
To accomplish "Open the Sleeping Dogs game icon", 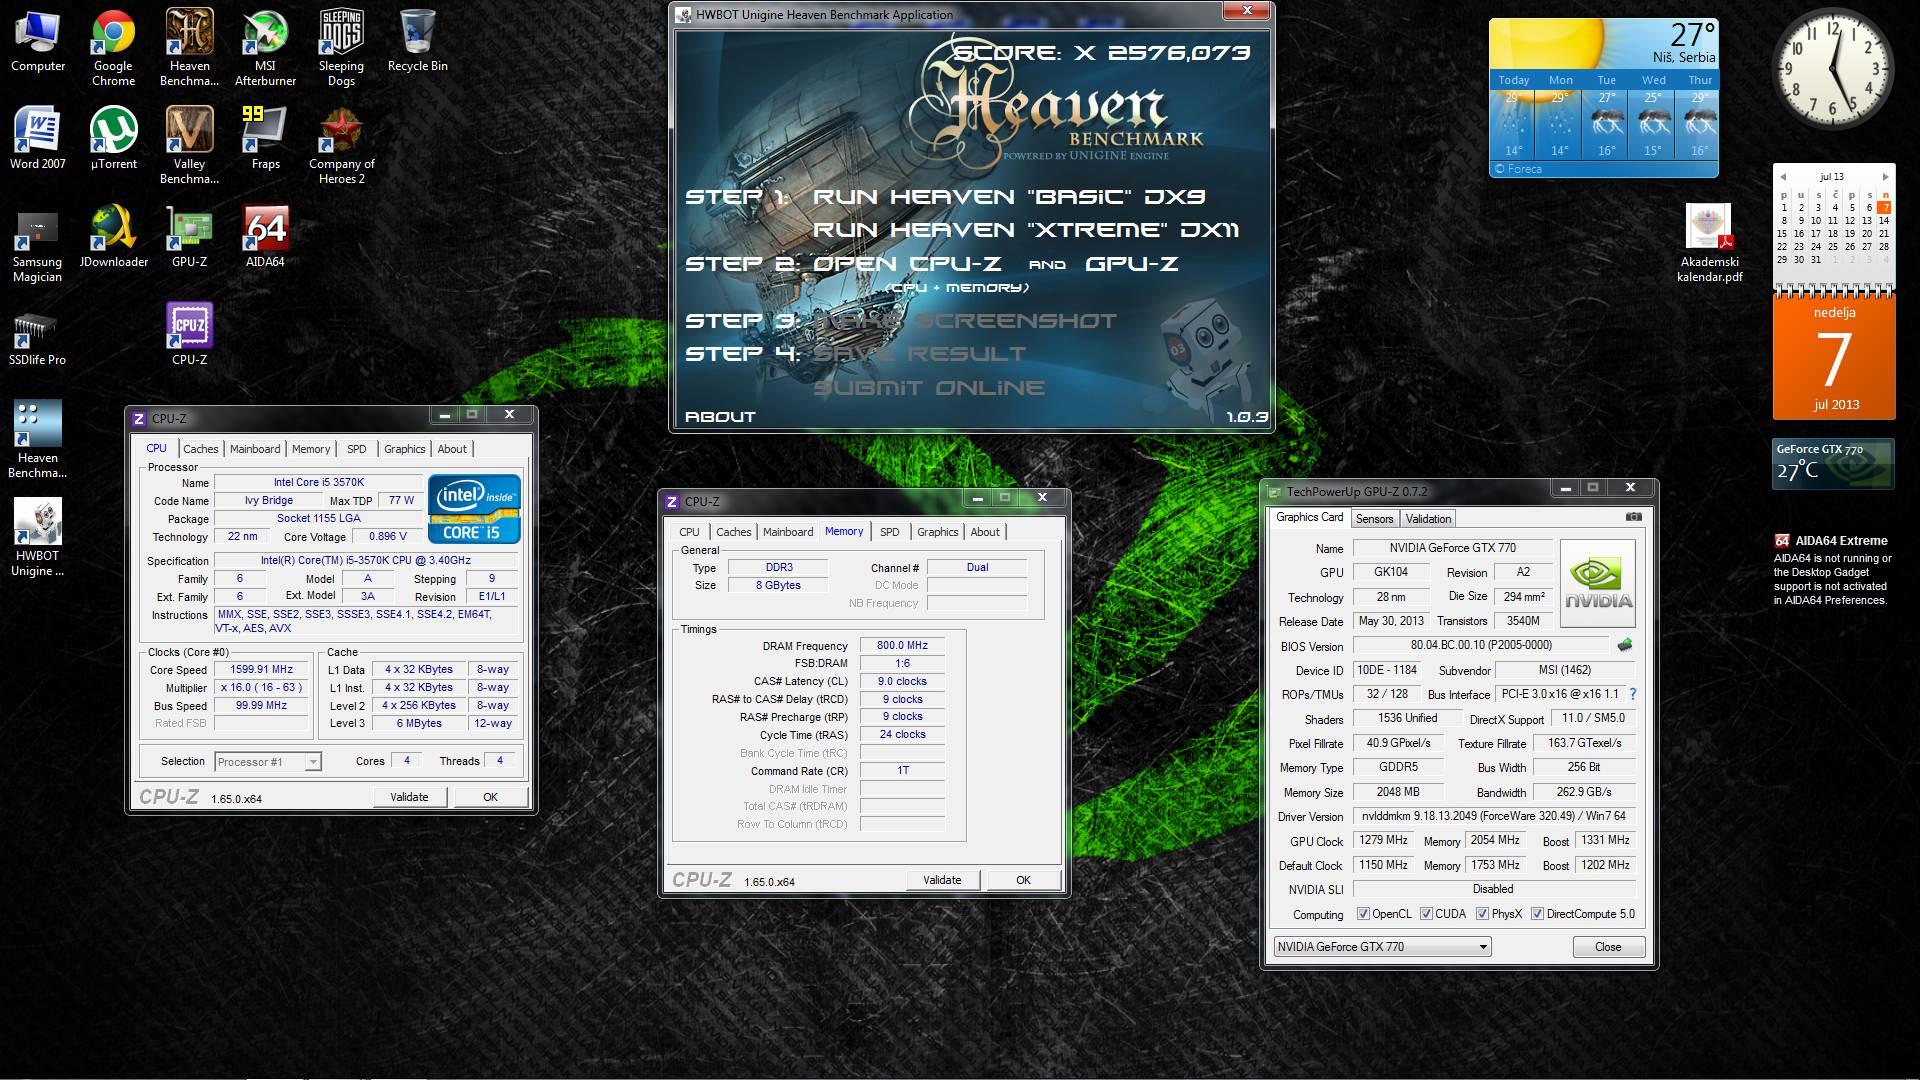I will pyautogui.click(x=341, y=48).
